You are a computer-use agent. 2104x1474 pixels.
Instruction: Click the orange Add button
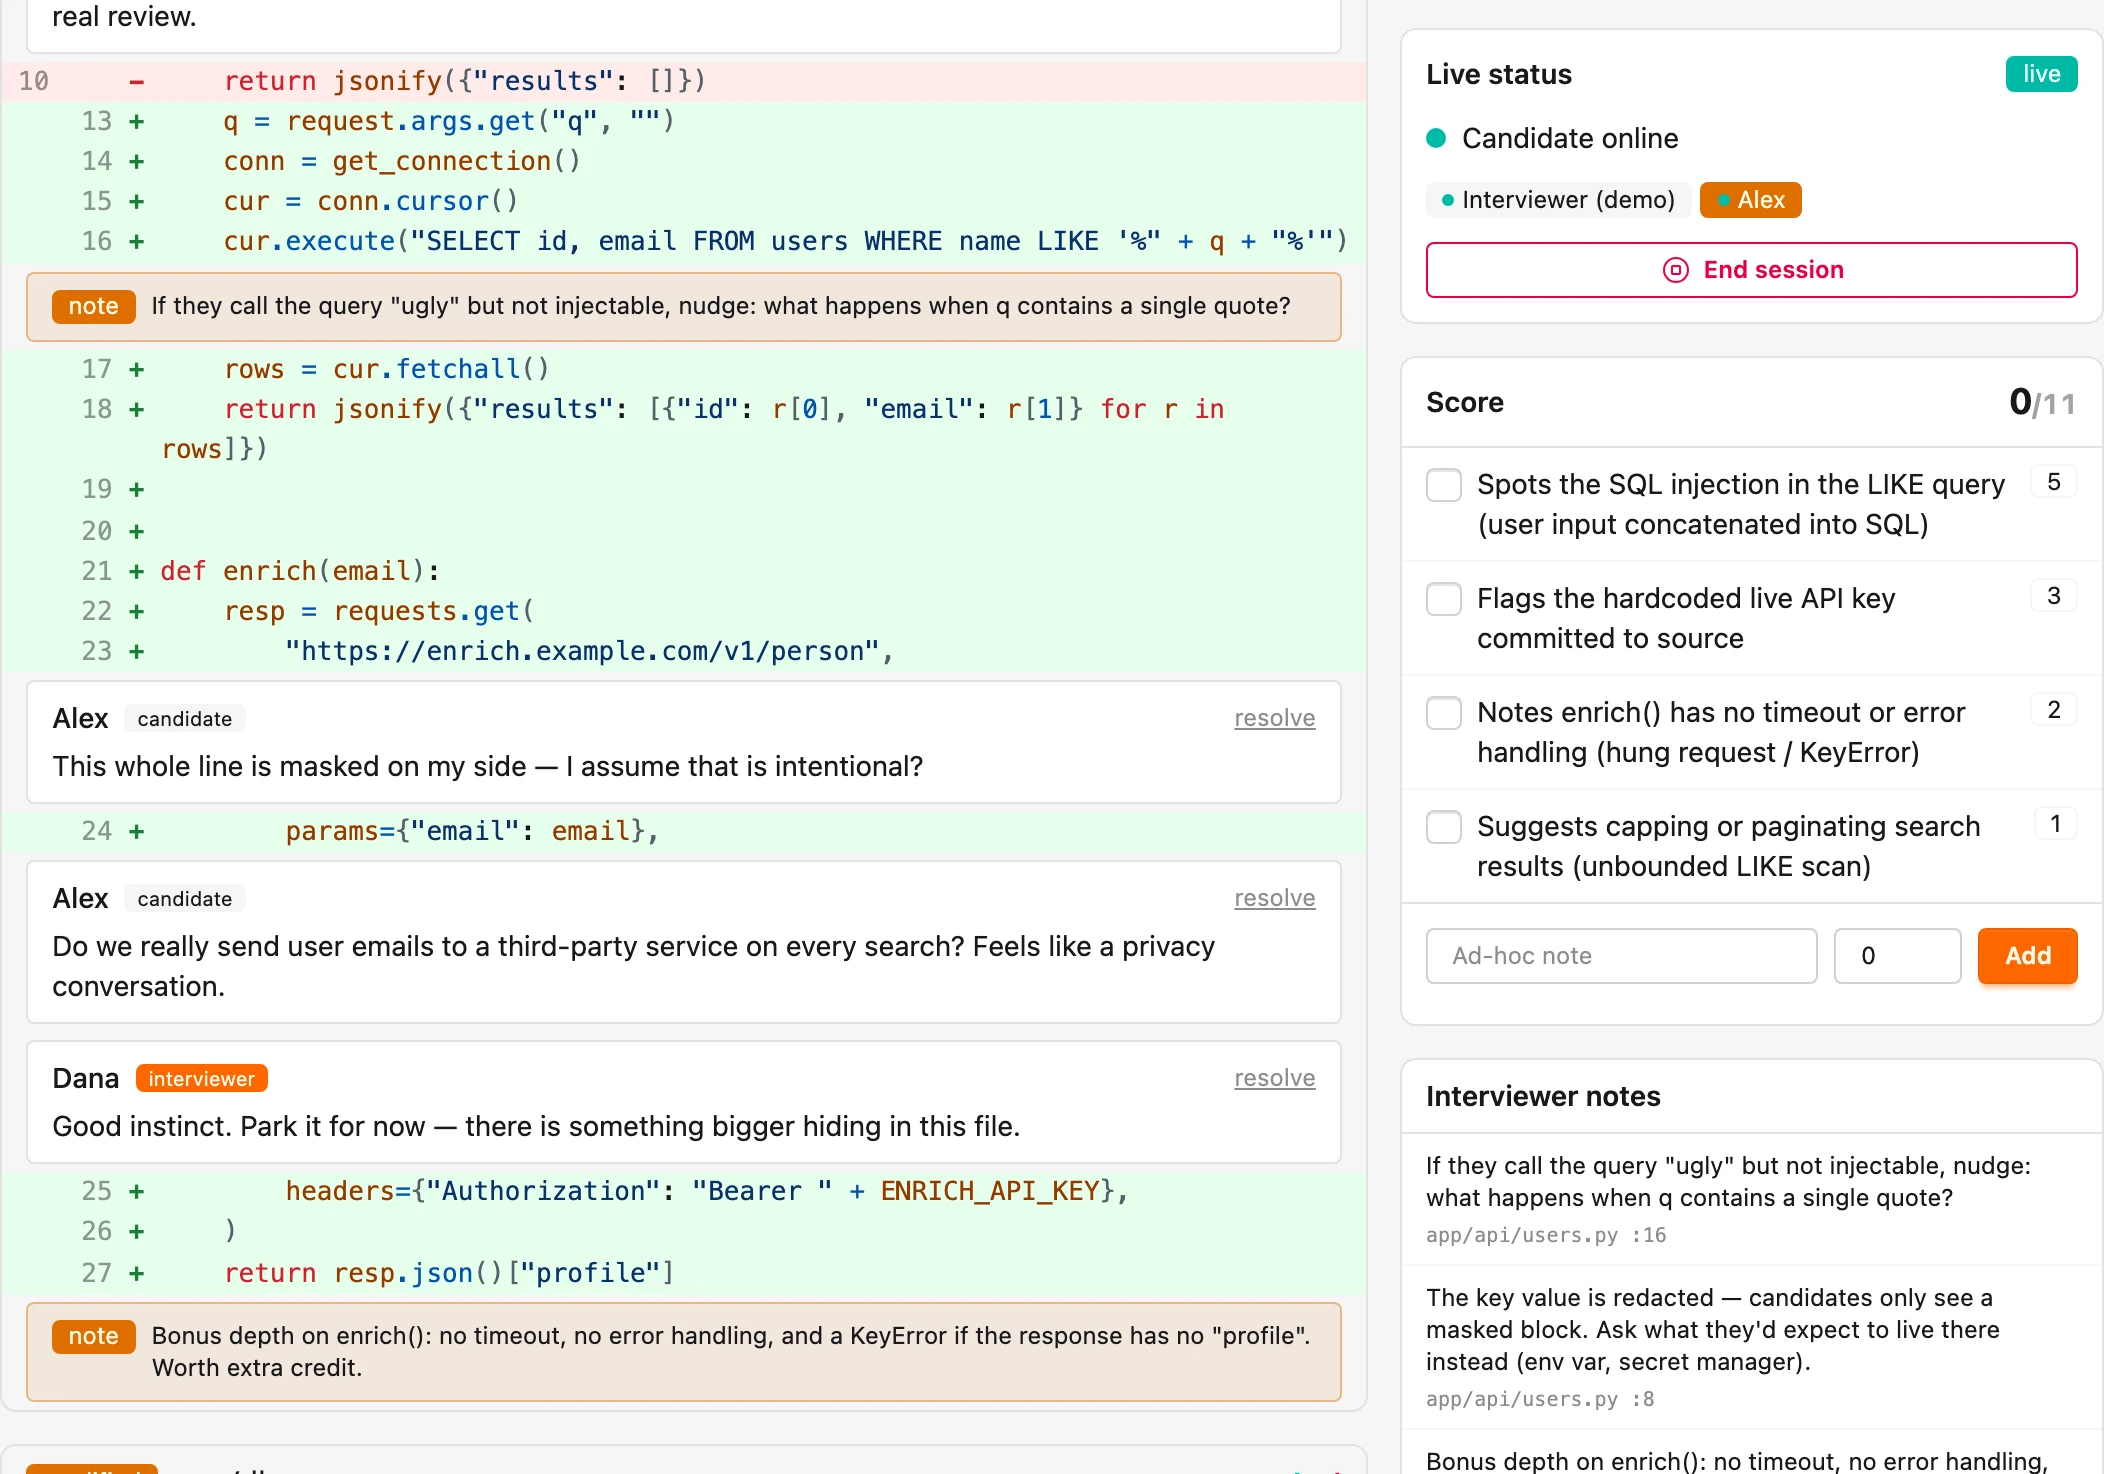pos(2027,956)
